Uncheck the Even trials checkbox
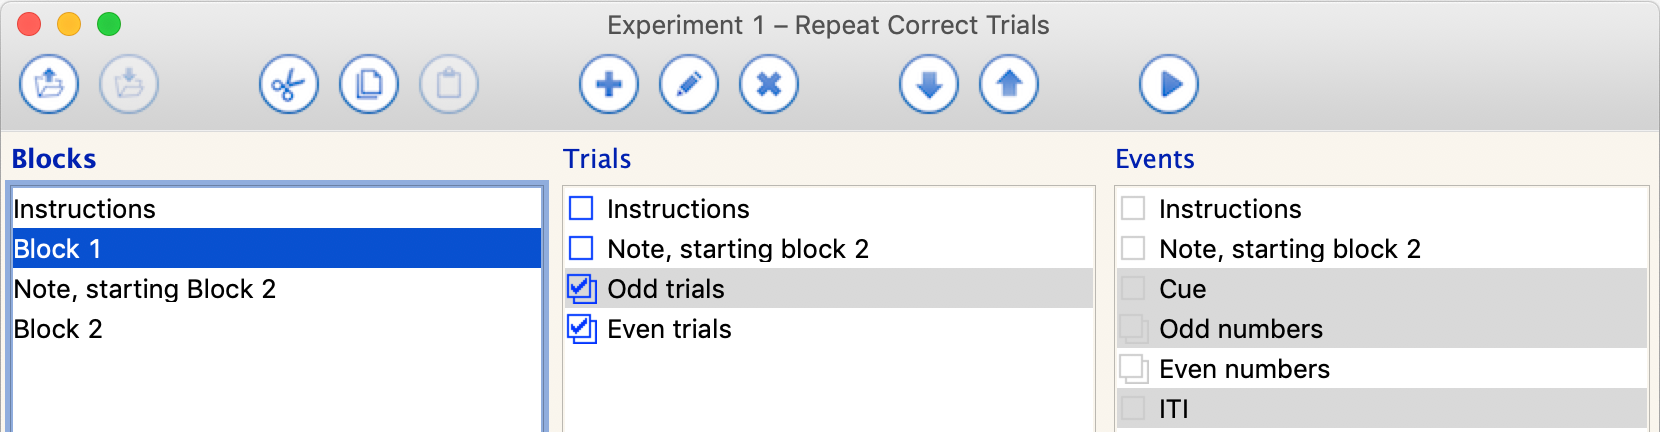The width and height of the screenshot is (1660, 432). pyautogui.click(x=581, y=329)
